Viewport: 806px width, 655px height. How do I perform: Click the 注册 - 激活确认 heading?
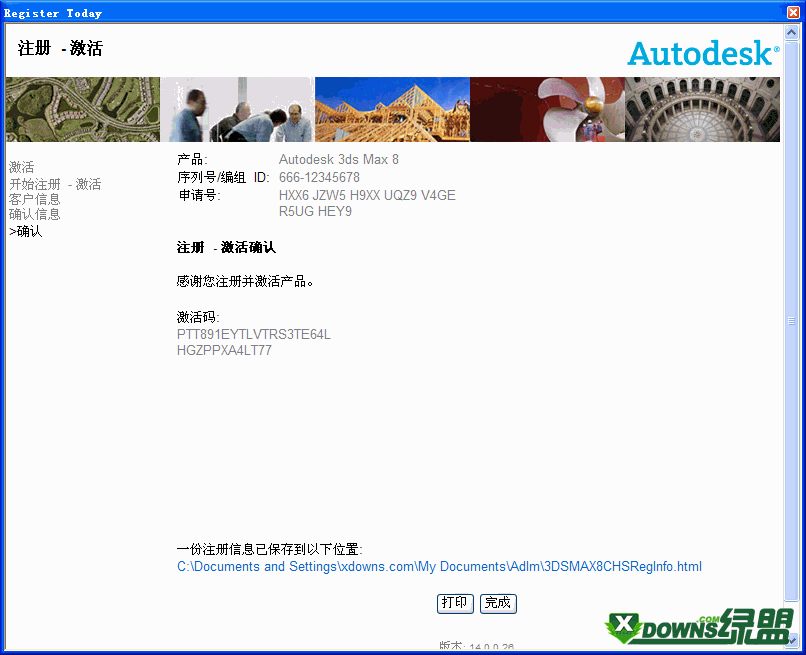[x=226, y=247]
